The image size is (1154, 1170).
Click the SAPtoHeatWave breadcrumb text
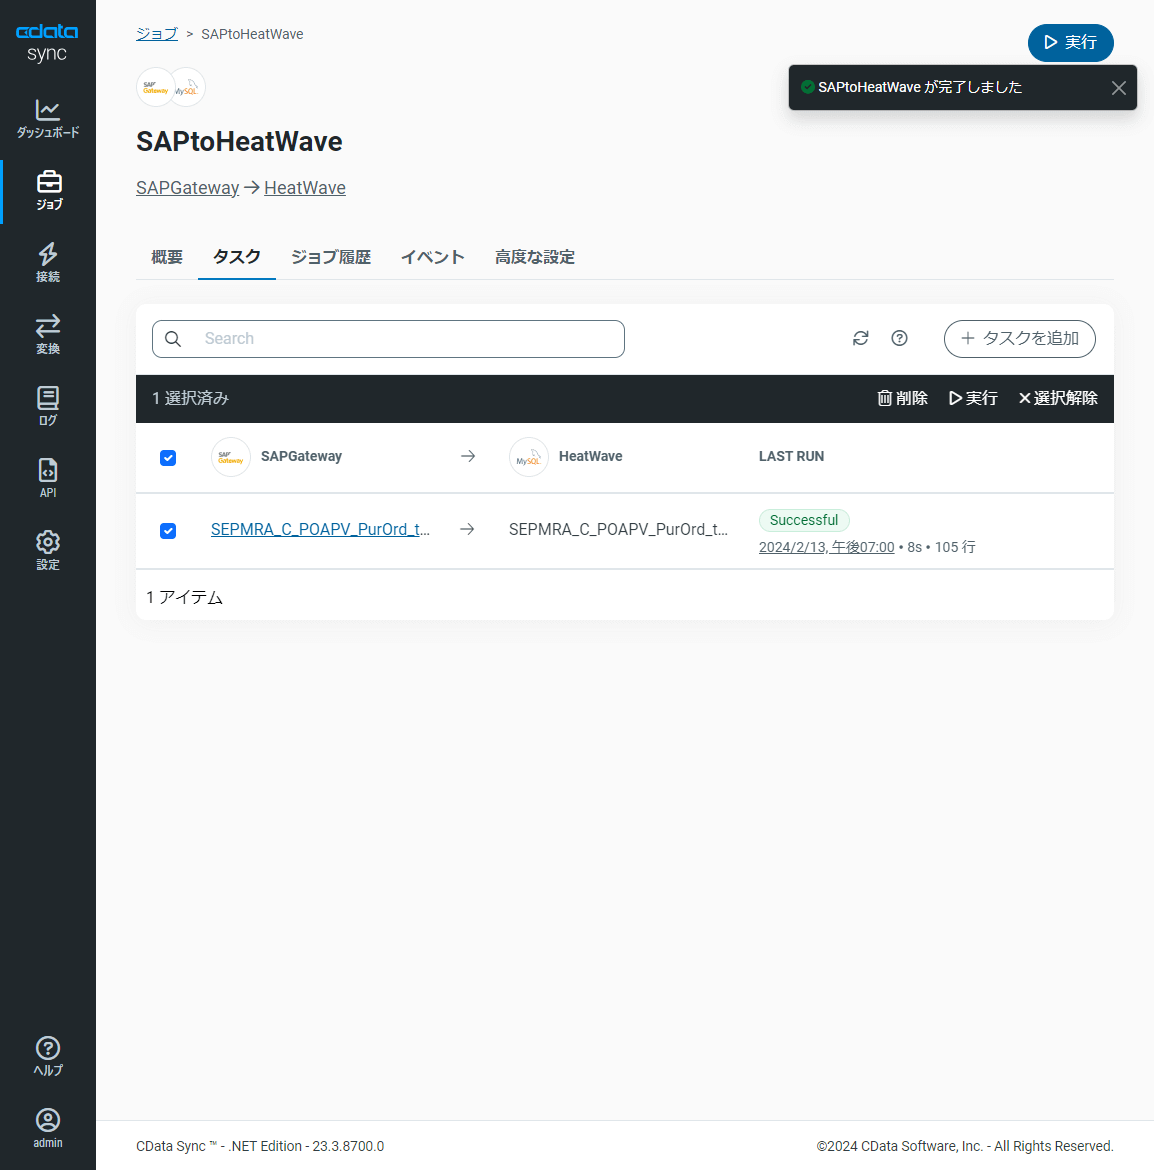[252, 34]
